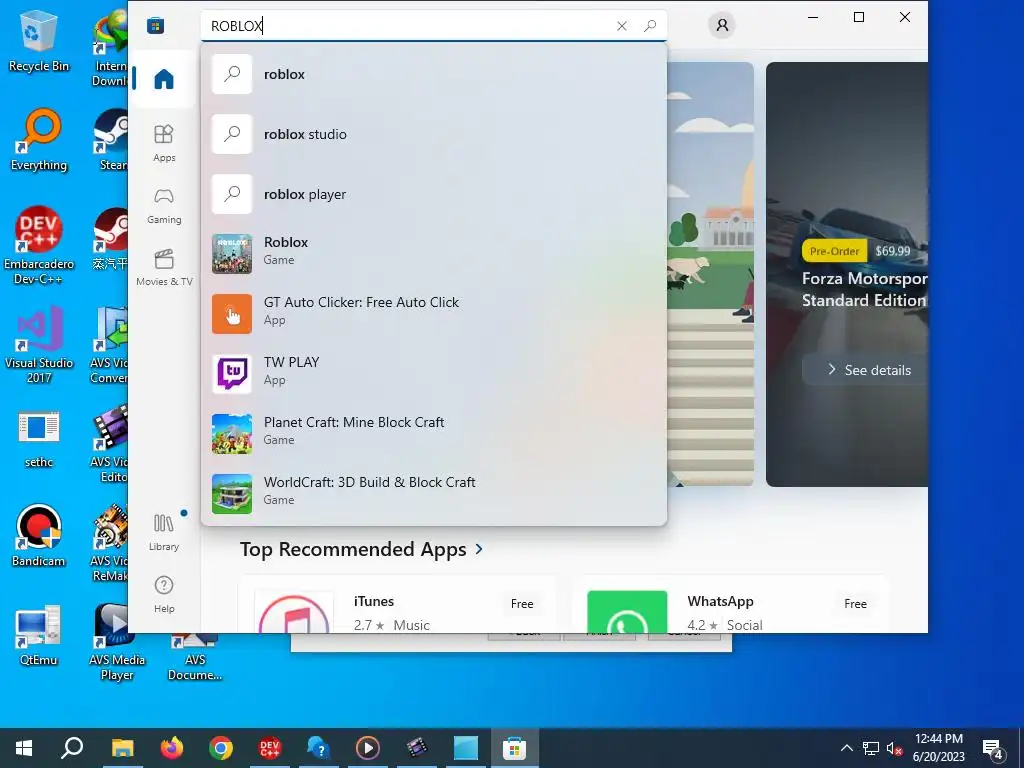Expand Top Recommended Apps chevron

[x=479, y=549]
